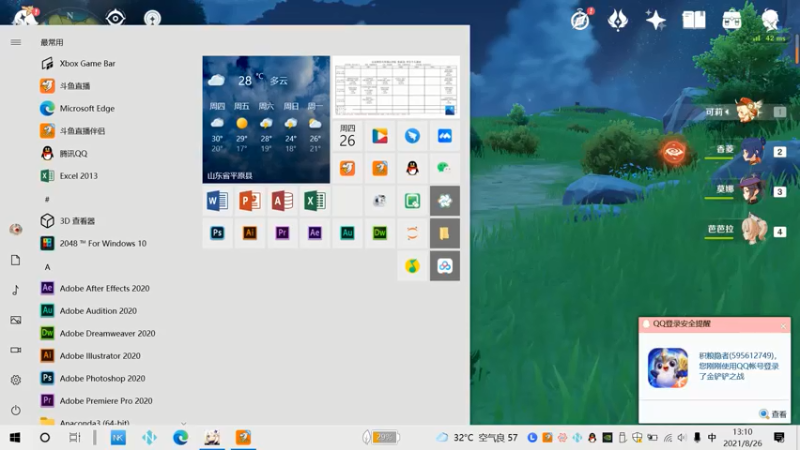The image size is (800, 450).
Task: Launch Microsoft Edge from the most-used list
Action: [x=77, y=108]
